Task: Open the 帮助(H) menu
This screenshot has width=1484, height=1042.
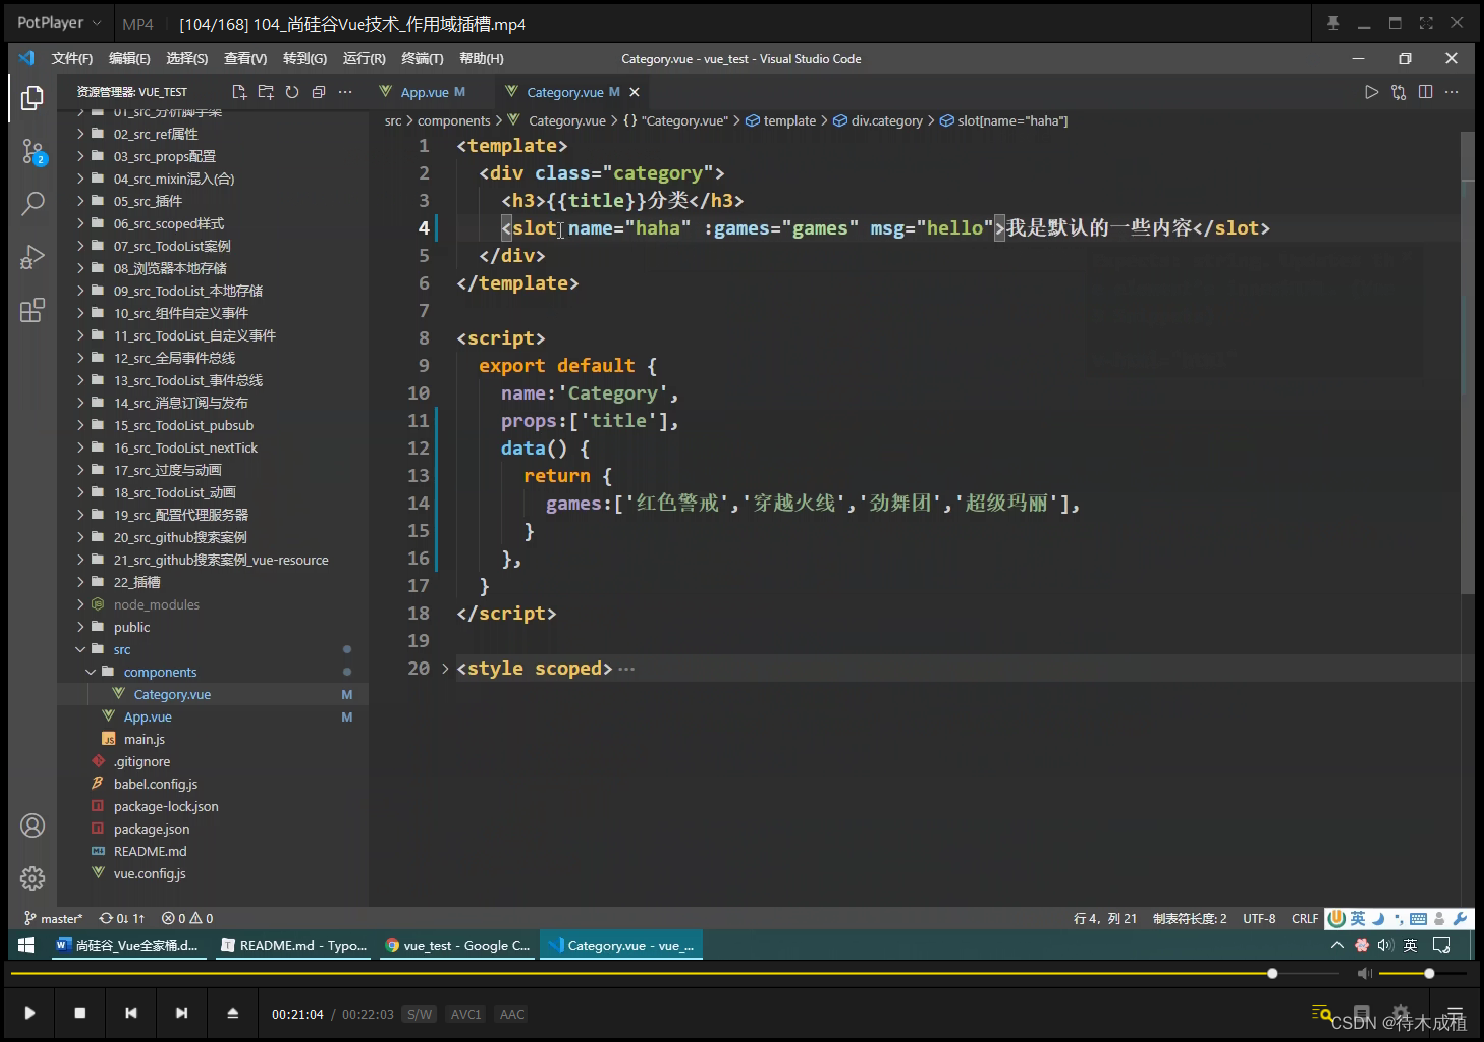Action: (481, 59)
